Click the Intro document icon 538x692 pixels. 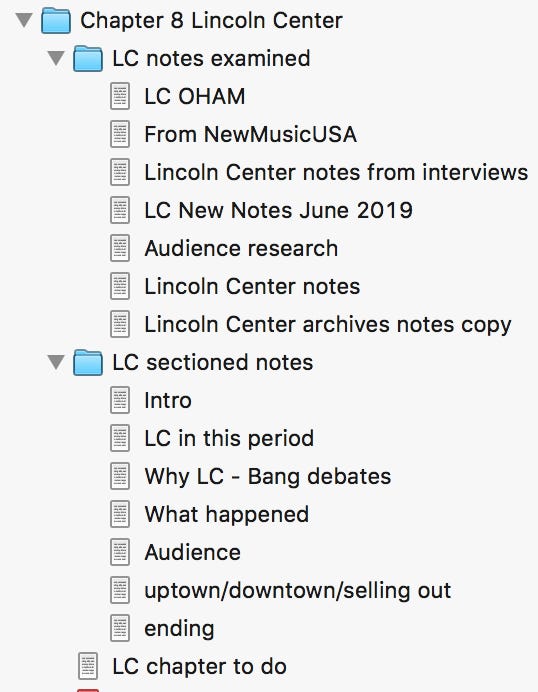[x=120, y=400]
